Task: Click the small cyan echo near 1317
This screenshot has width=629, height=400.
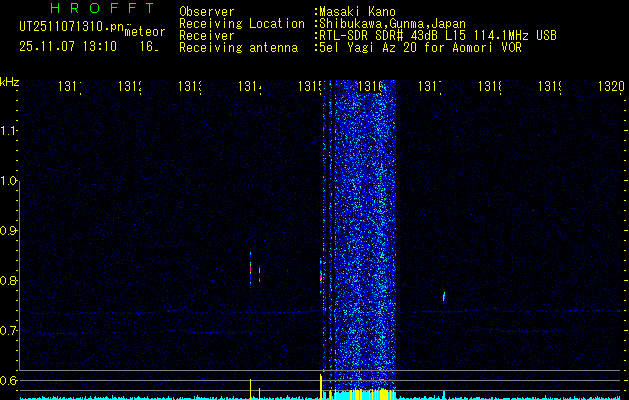Action: click(x=444, y=297)
